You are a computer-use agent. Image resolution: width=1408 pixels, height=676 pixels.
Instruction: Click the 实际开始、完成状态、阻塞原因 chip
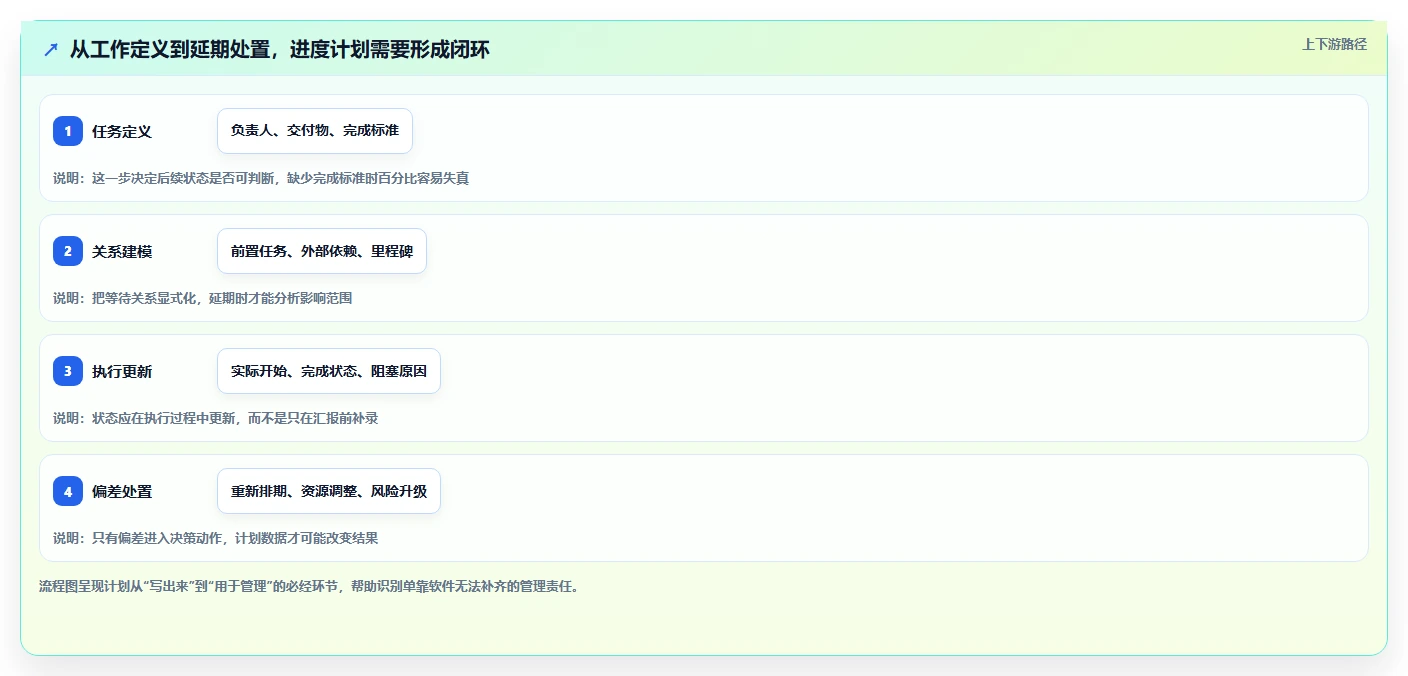coord(329,371)
